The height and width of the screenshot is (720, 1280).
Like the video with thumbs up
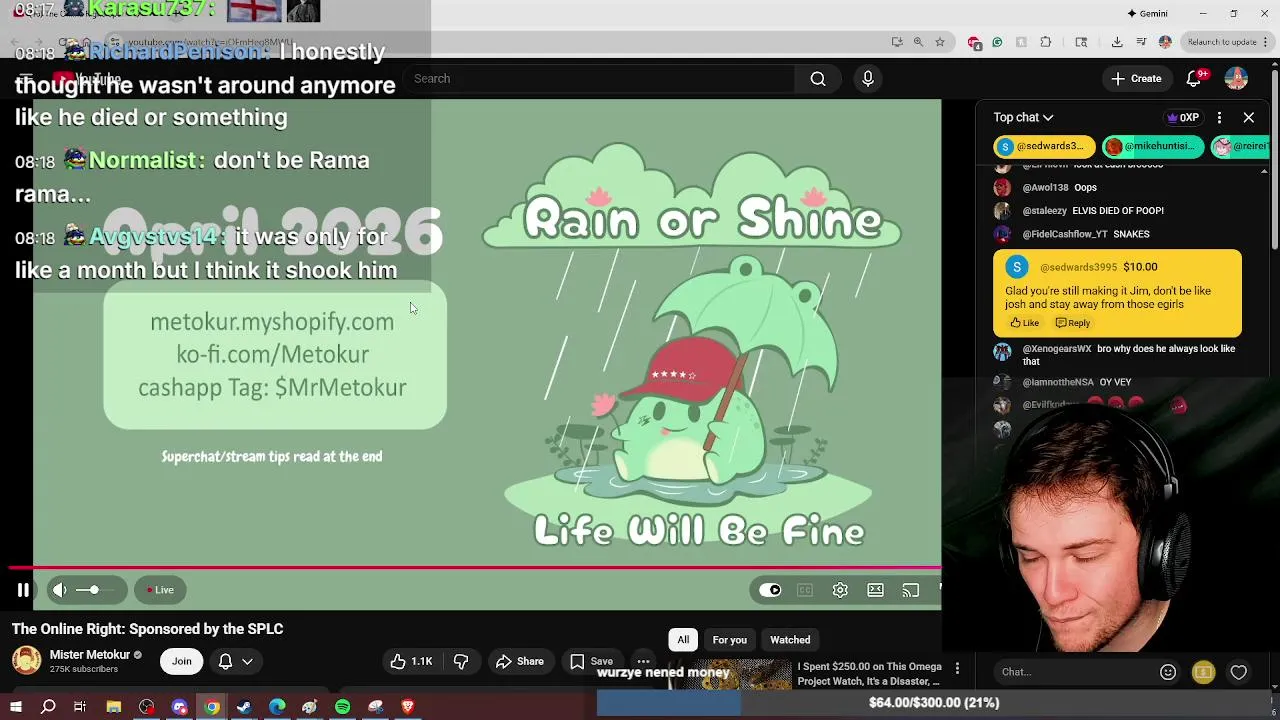412,661
